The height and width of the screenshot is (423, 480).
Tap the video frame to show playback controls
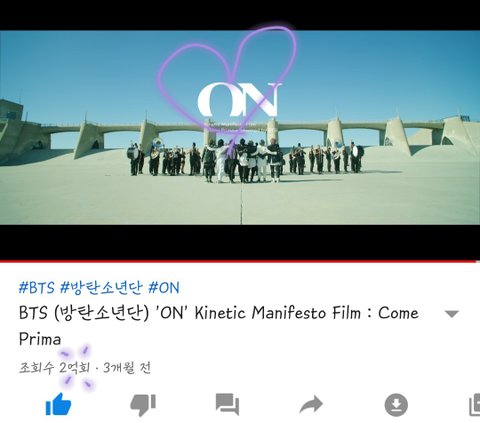point(240,128)
